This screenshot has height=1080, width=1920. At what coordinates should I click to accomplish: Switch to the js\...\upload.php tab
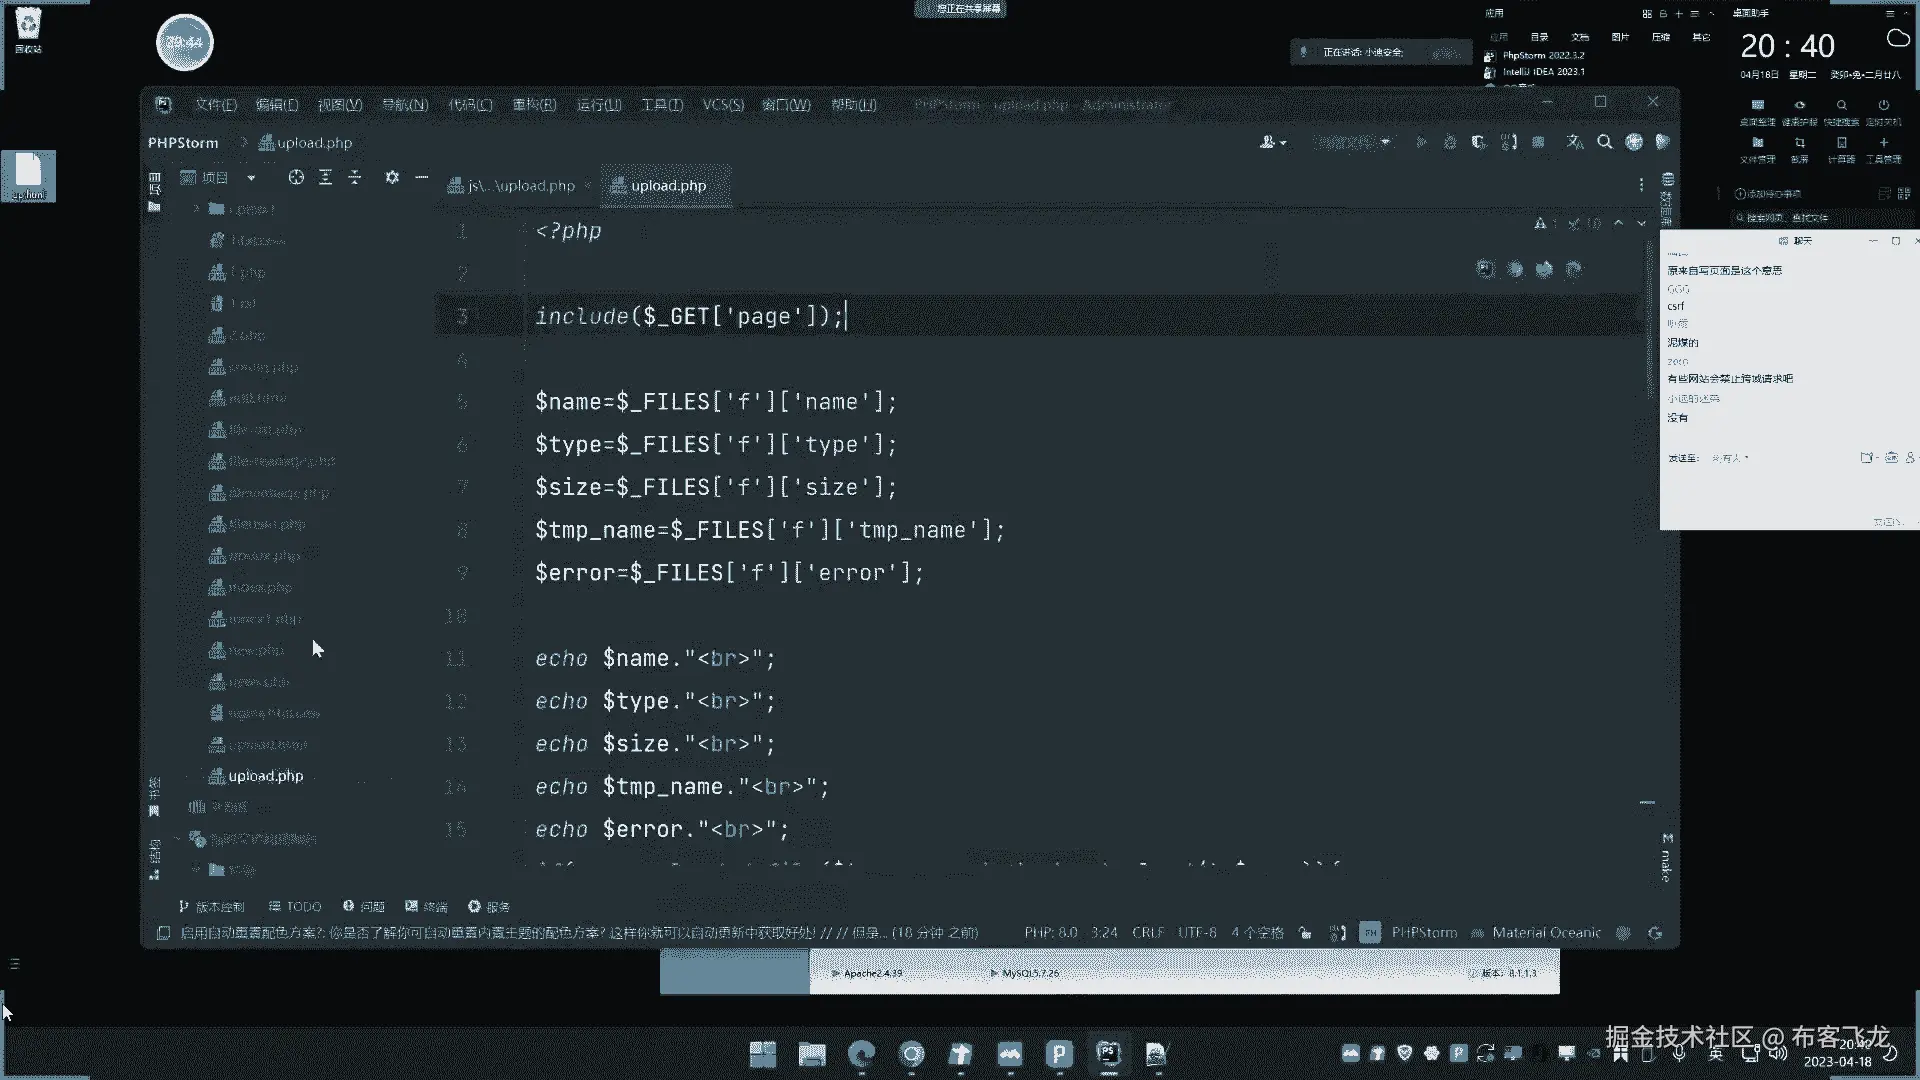520,186
